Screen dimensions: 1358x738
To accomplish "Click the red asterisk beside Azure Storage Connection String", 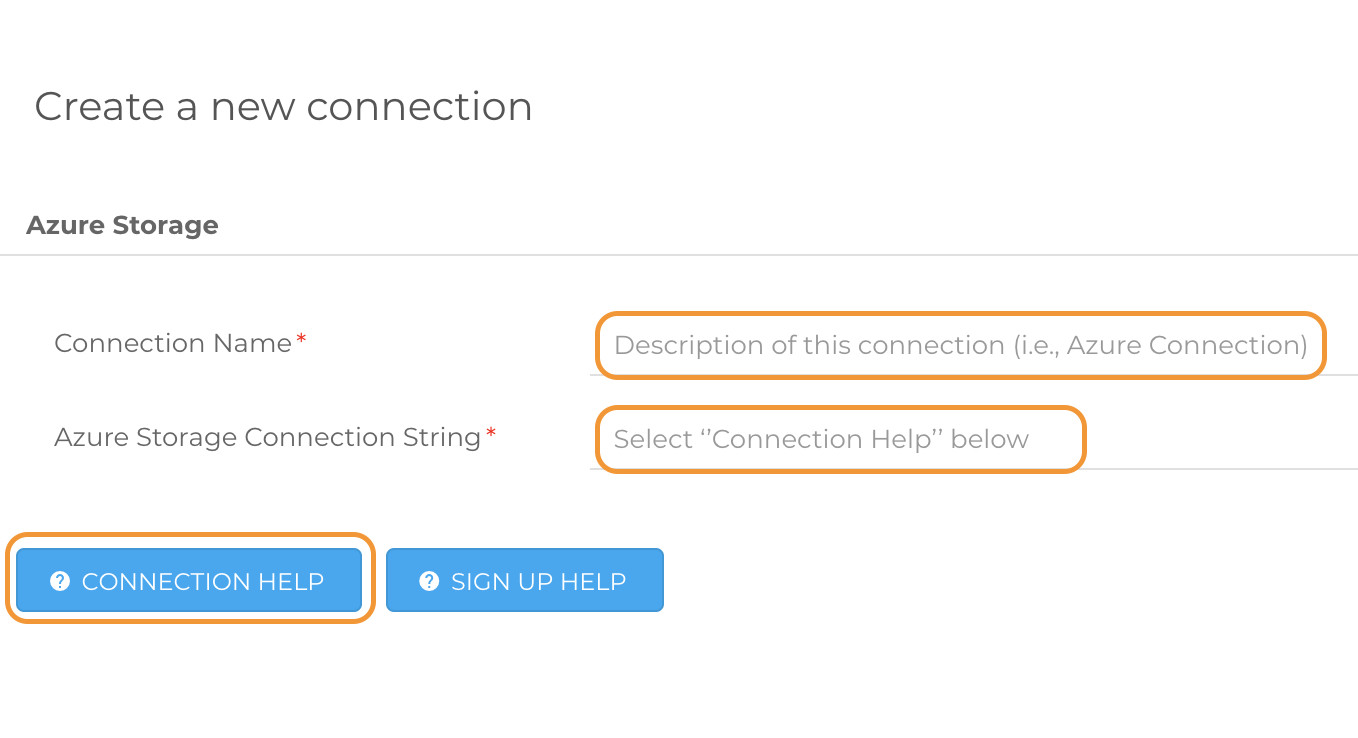I will pyautogui.click(x=491, y=436).
